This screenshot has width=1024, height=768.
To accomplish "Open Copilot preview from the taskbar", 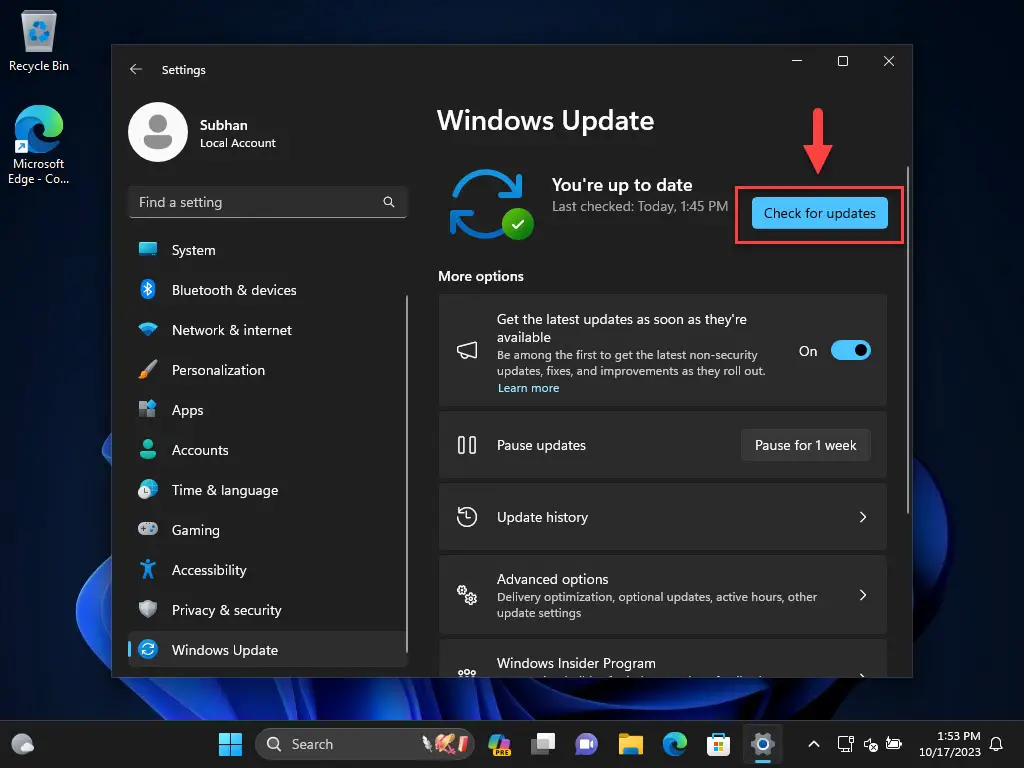I will coord(500,744).
